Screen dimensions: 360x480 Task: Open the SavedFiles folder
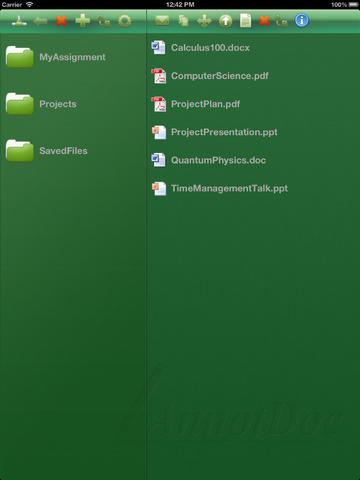[73, 151]
